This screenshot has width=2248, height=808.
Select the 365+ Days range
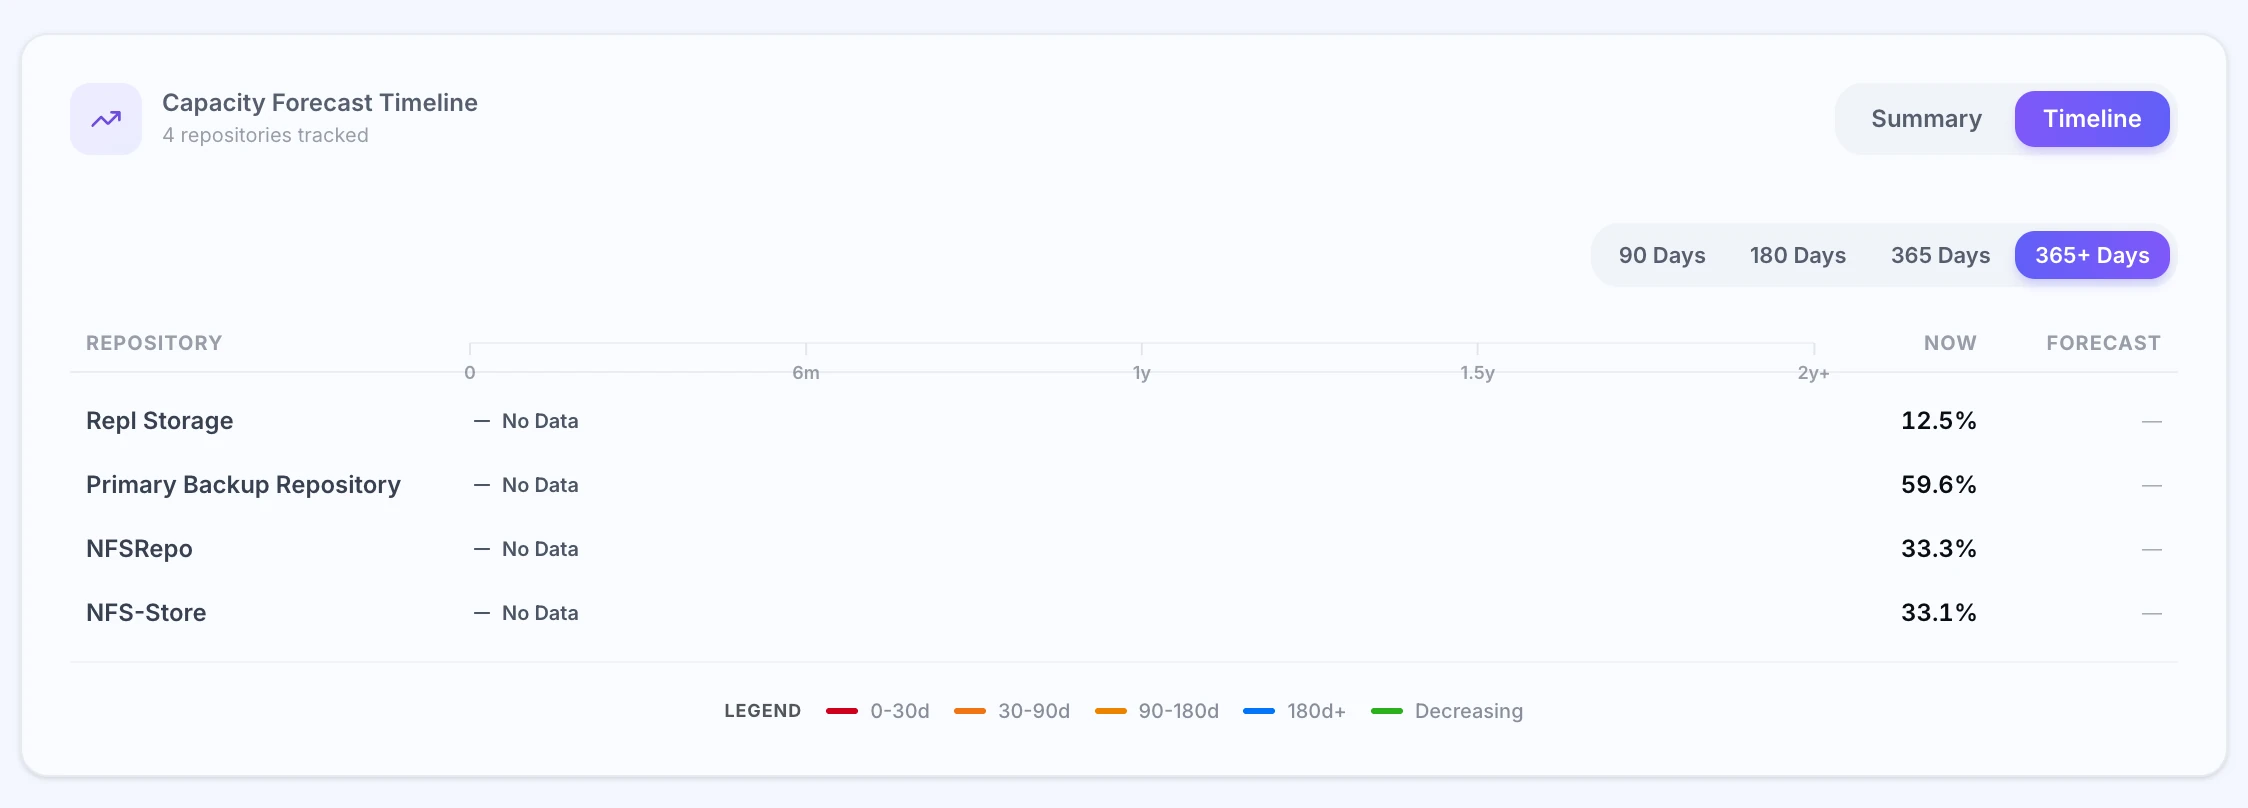point(2092,255)
